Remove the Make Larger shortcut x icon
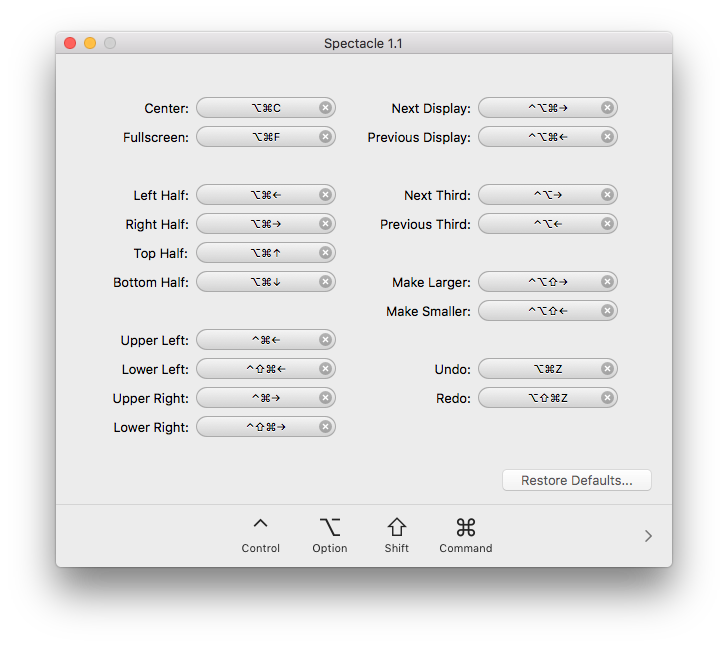Image resolution: width=728 pixels, height=647 pixels. 607,282
